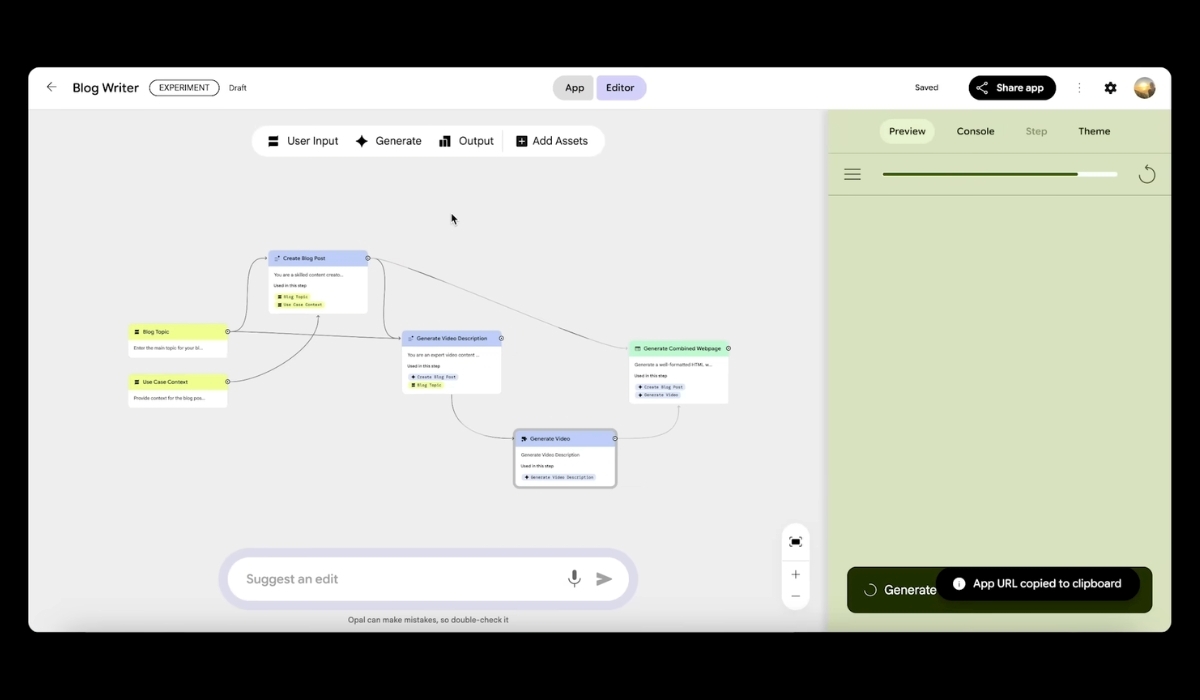Send the edit suggestion with arrow icon

click(x=604, y=579)
